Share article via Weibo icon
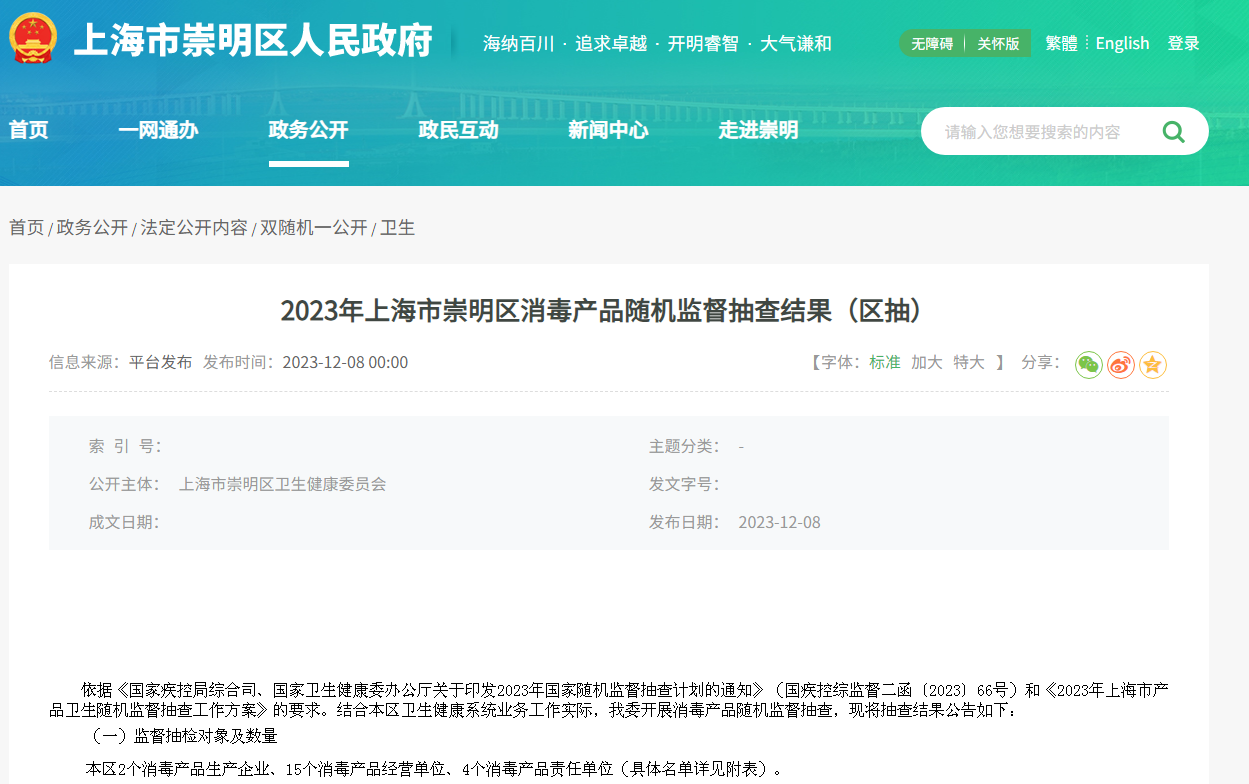 tap(1121, 365)
